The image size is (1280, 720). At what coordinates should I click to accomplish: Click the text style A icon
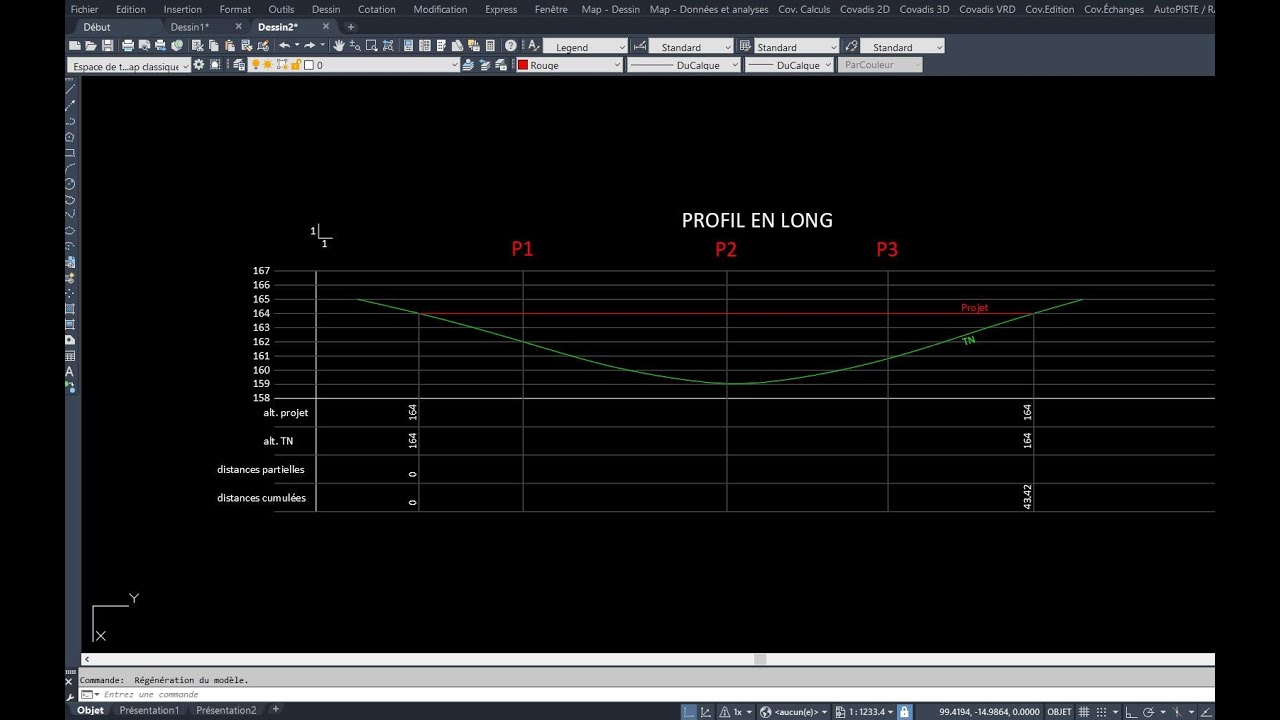pos(533,45)
